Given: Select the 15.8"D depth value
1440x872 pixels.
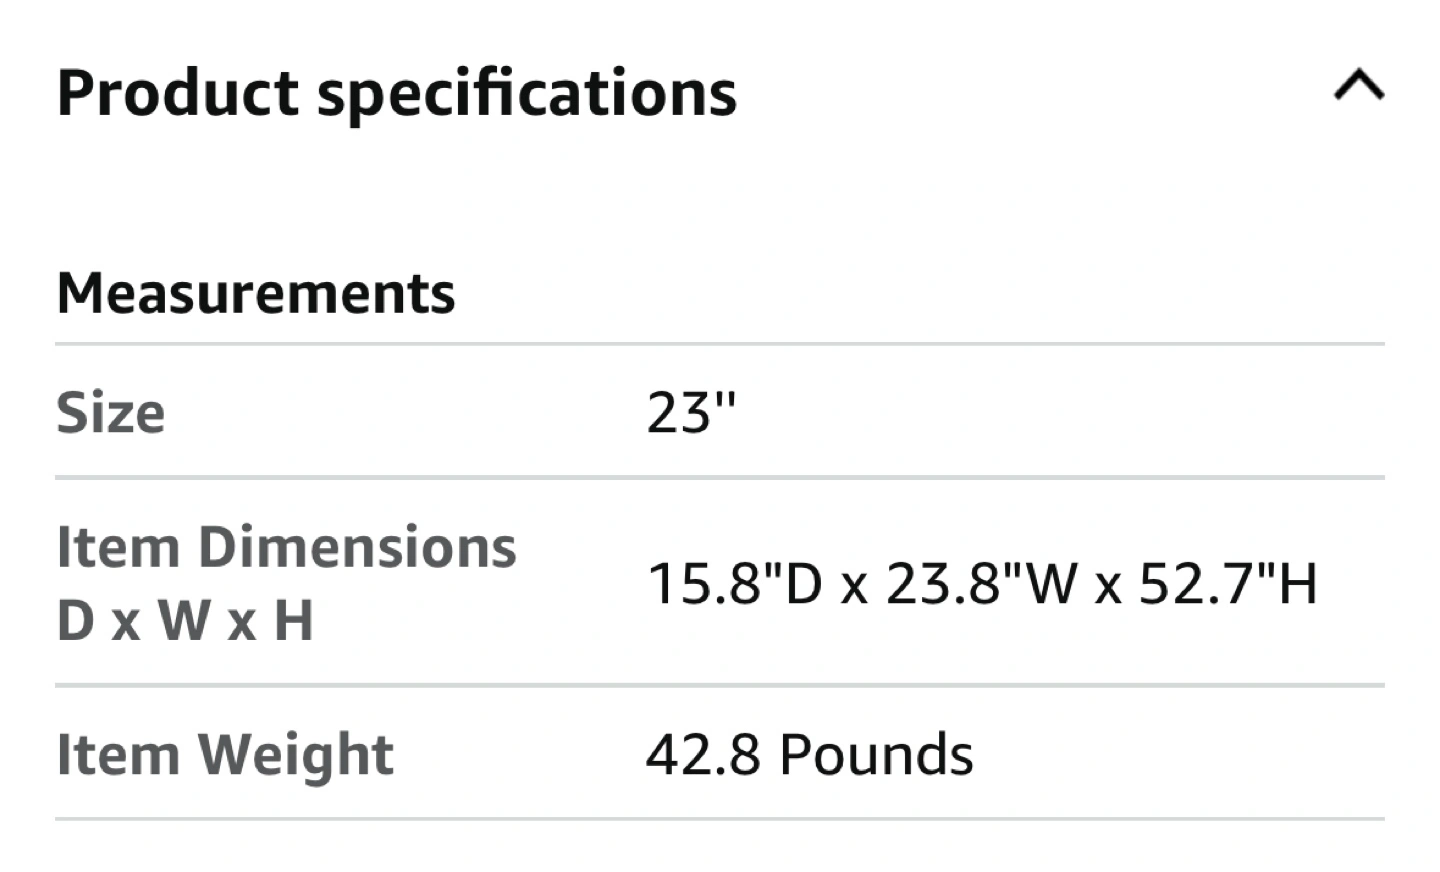Looking at the screenshot, I should click(x=735, y=583).
